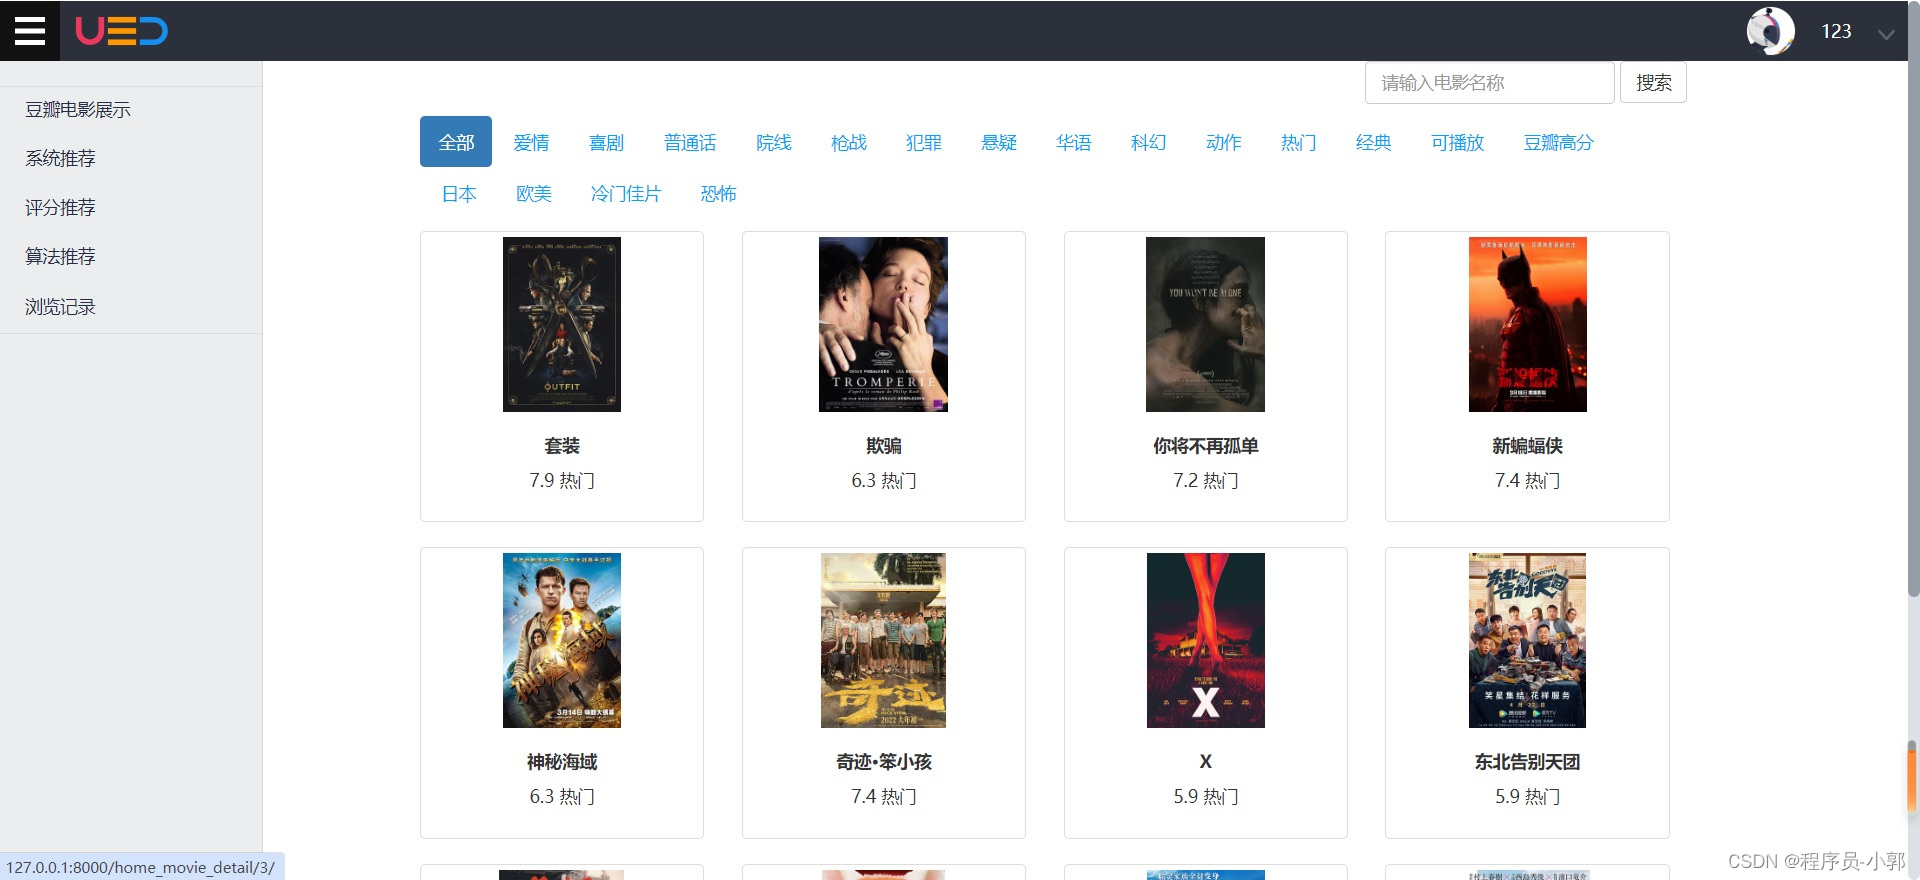Select the 全部 category tab
The width and height of the screenshot is (1920, 880).
click(456, 142)
